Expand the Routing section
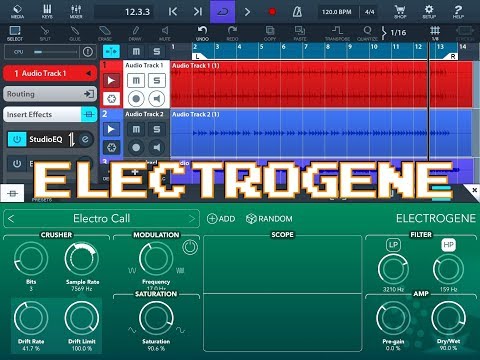 (x=50, y=94)
